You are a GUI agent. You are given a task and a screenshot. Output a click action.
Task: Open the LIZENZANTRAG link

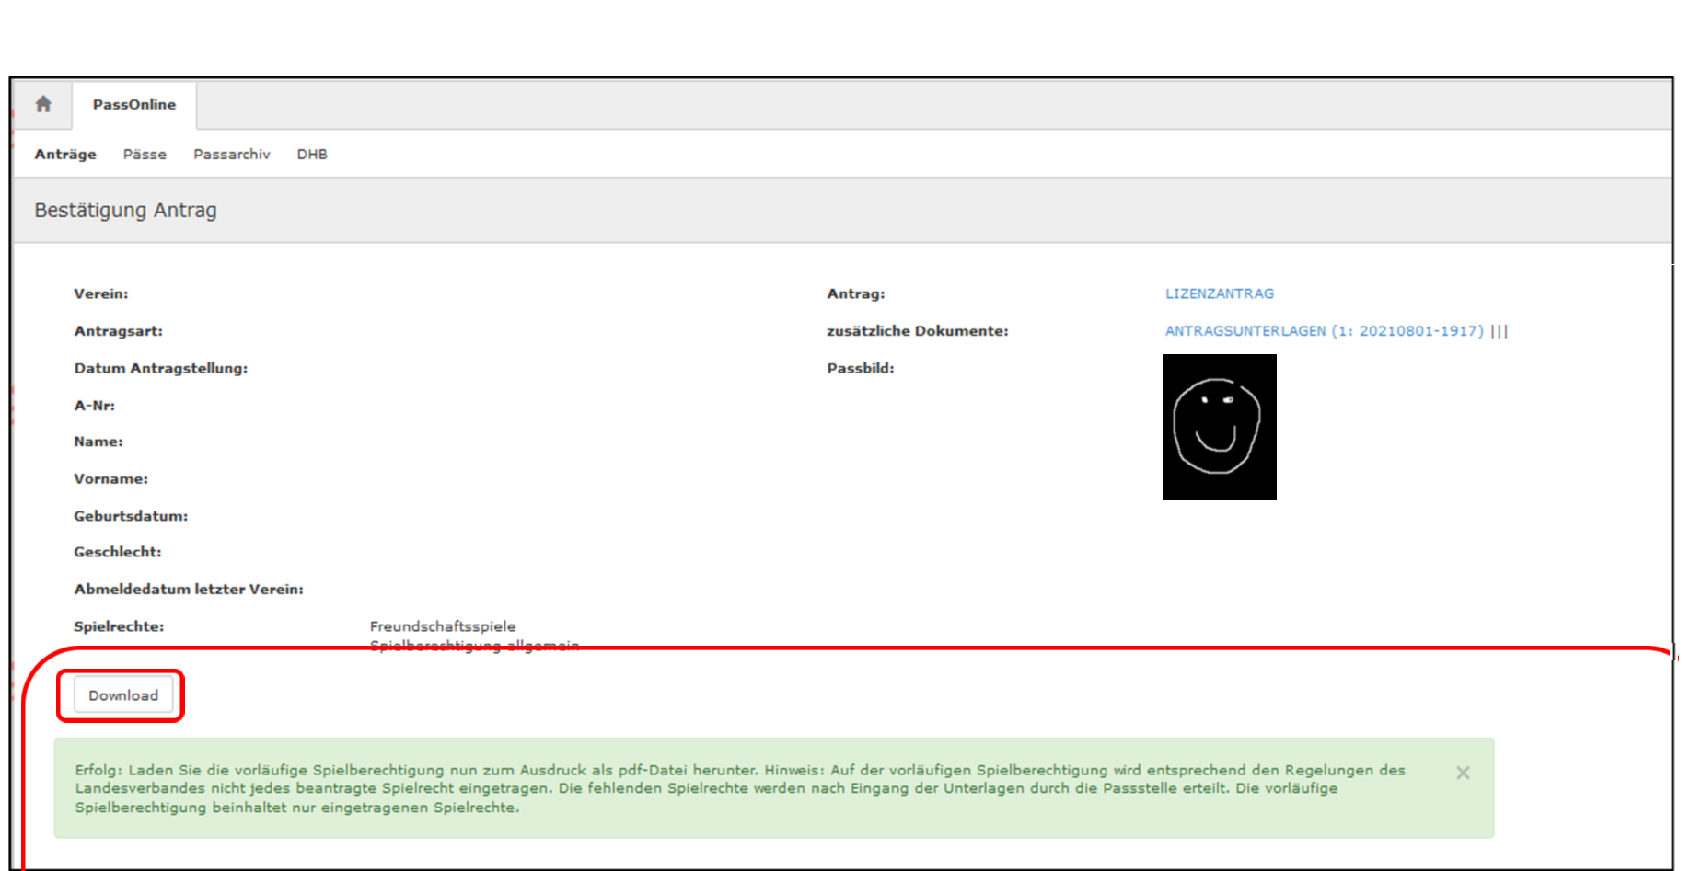[x=1219, y=294]
